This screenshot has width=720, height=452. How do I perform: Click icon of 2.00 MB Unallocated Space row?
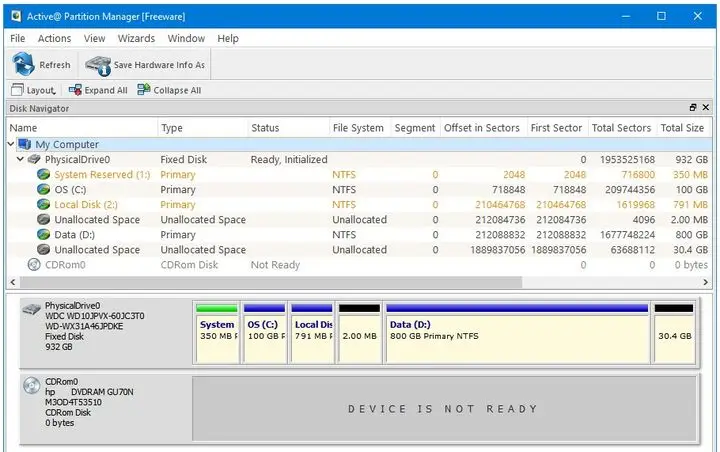pyautogui.click(x=43, y=220)
